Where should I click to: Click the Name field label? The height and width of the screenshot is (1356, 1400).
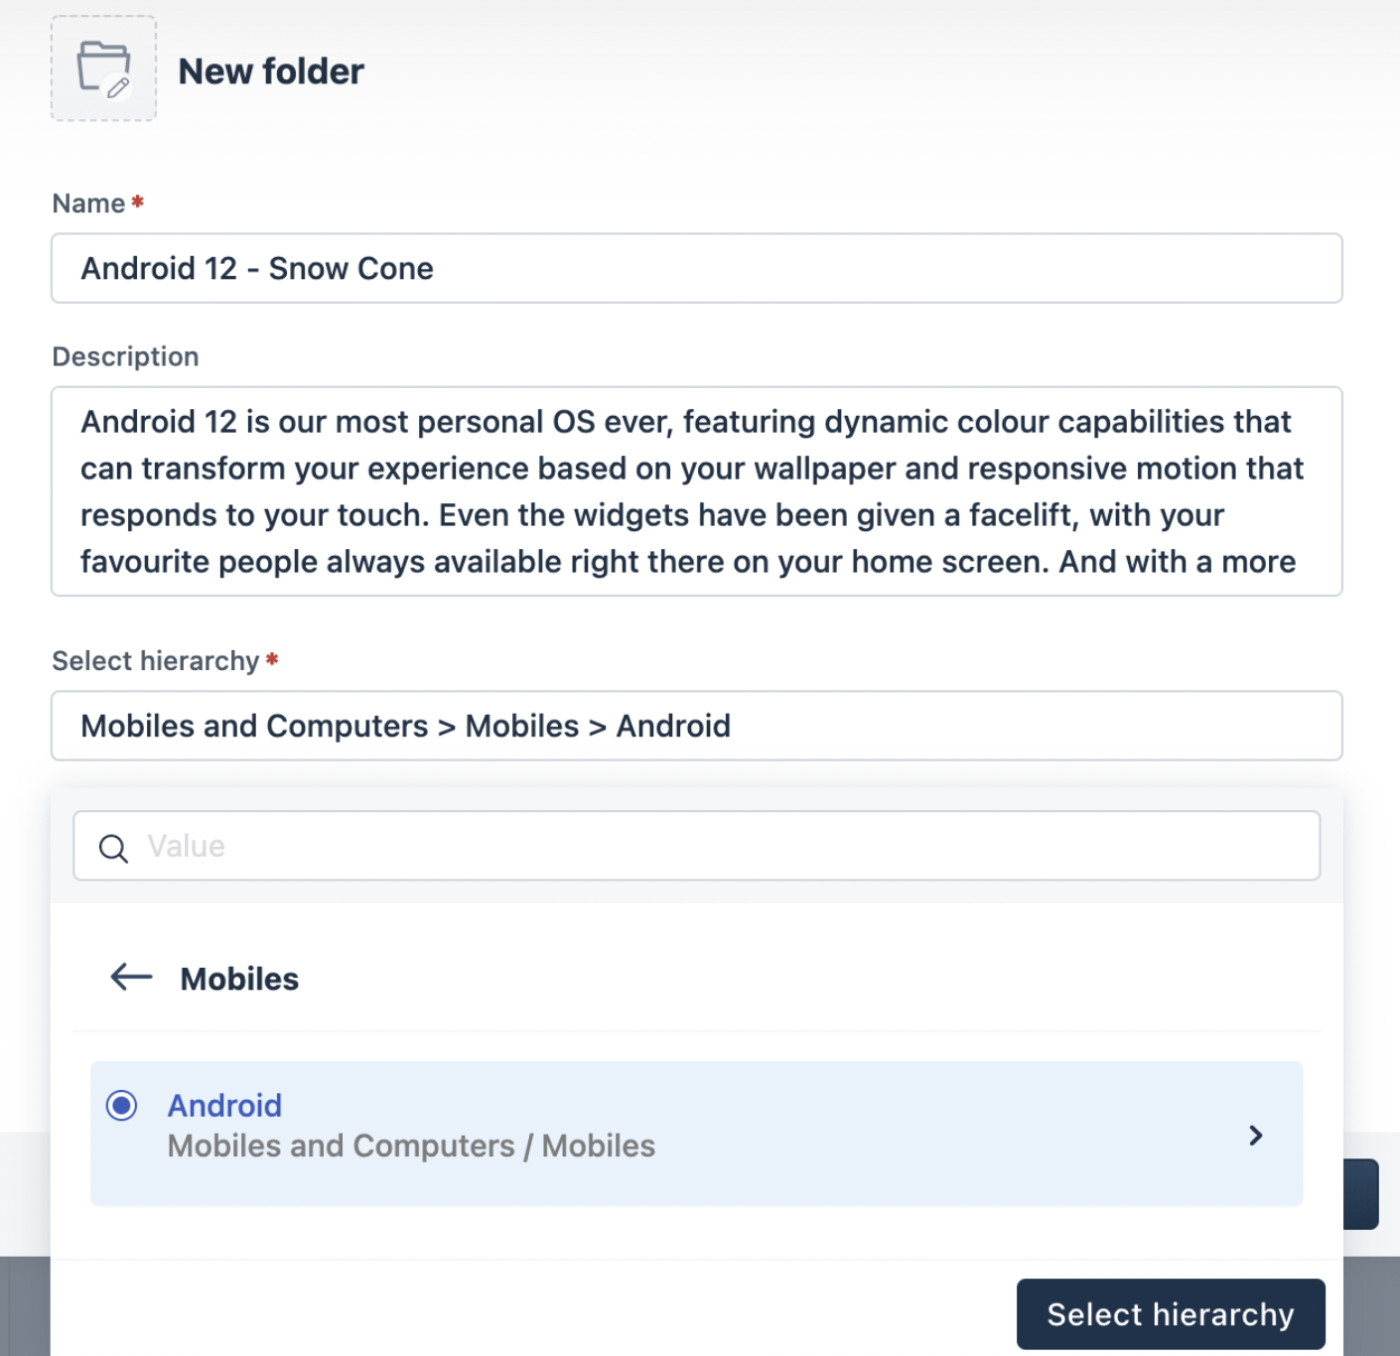point(88,204)
